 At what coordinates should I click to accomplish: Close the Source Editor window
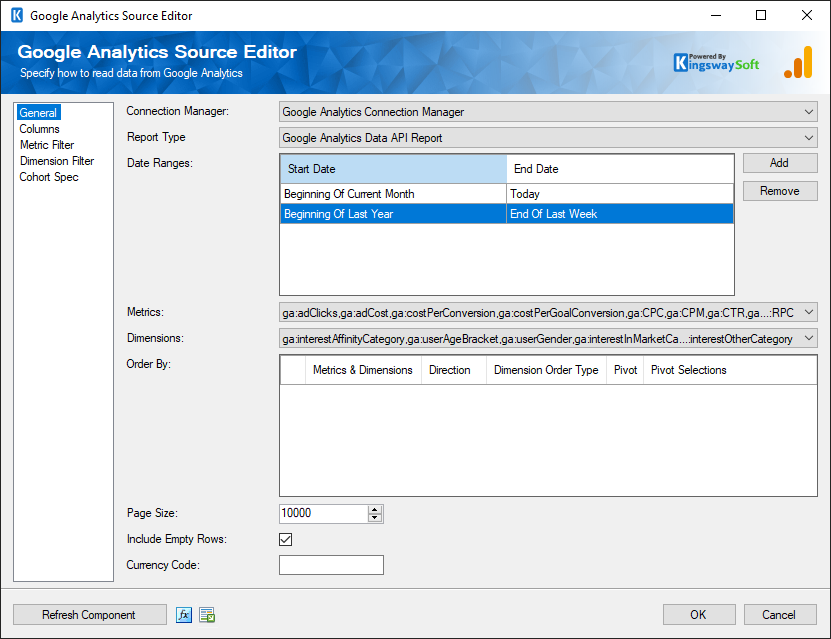point(807,15)
